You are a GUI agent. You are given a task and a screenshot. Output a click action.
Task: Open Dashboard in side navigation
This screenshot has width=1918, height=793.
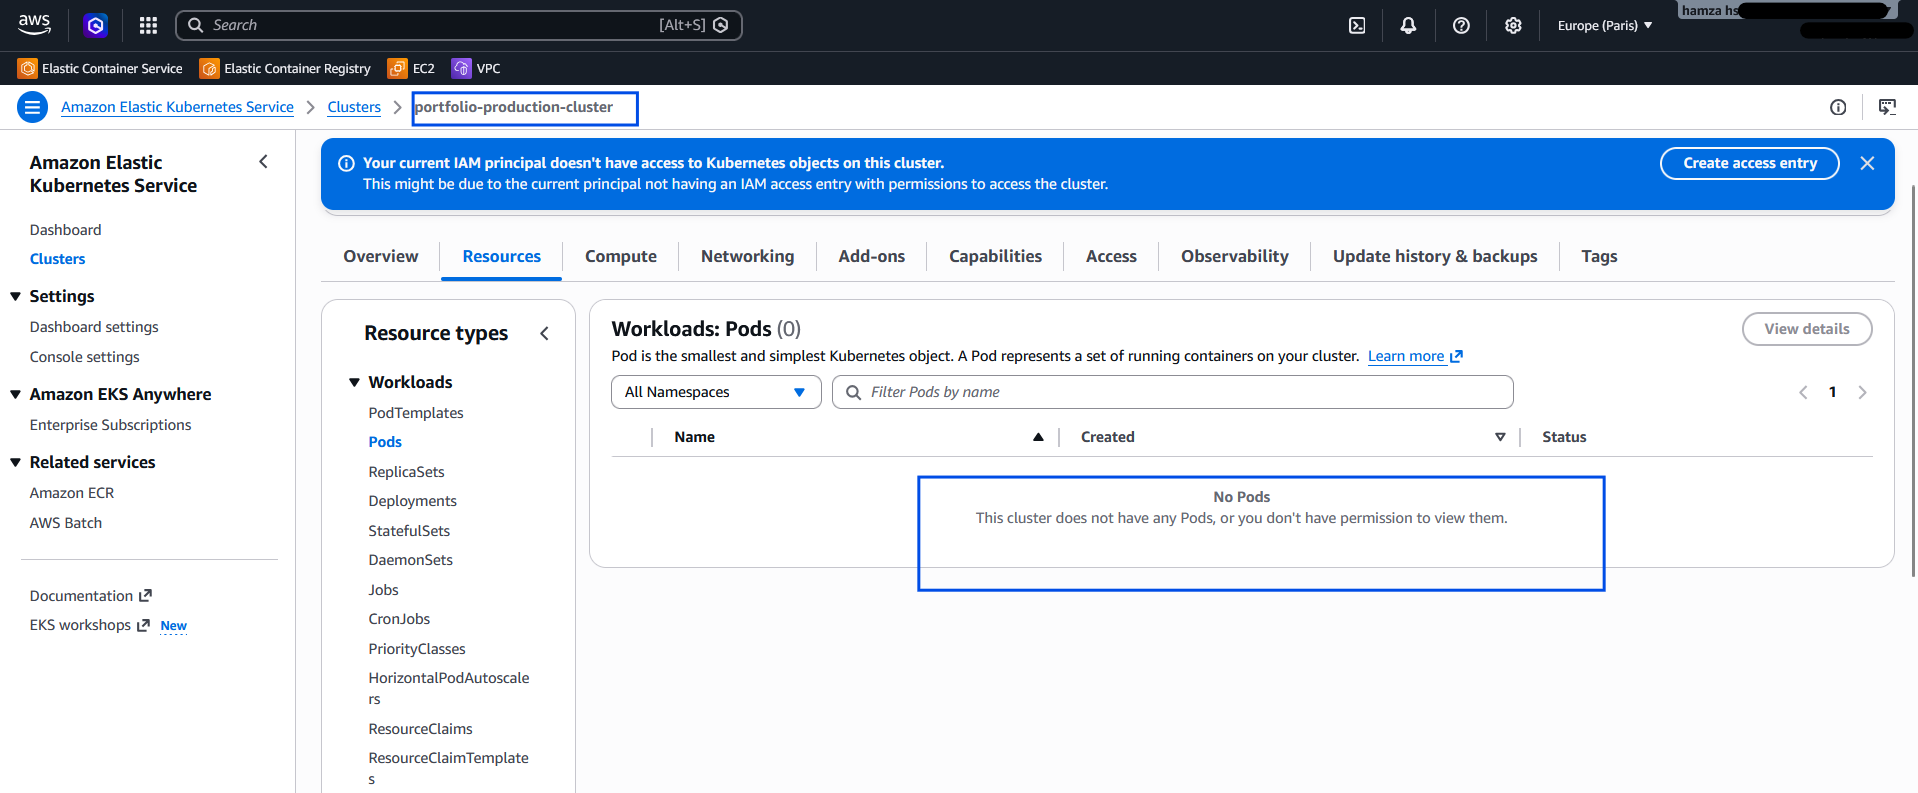pyautogui.click(x=65, y=230)
